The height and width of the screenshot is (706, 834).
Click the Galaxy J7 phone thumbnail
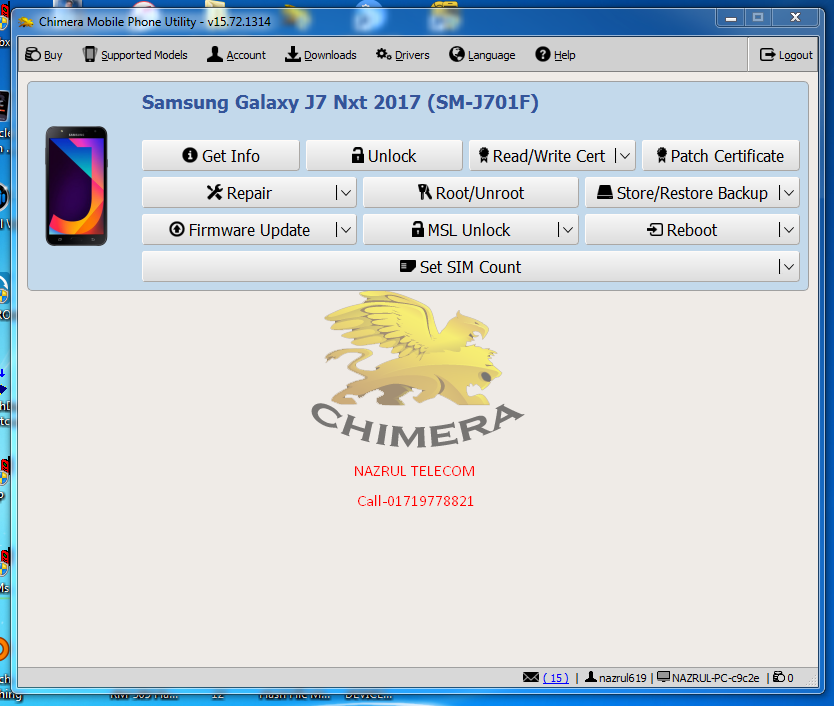tap(75, 185)
